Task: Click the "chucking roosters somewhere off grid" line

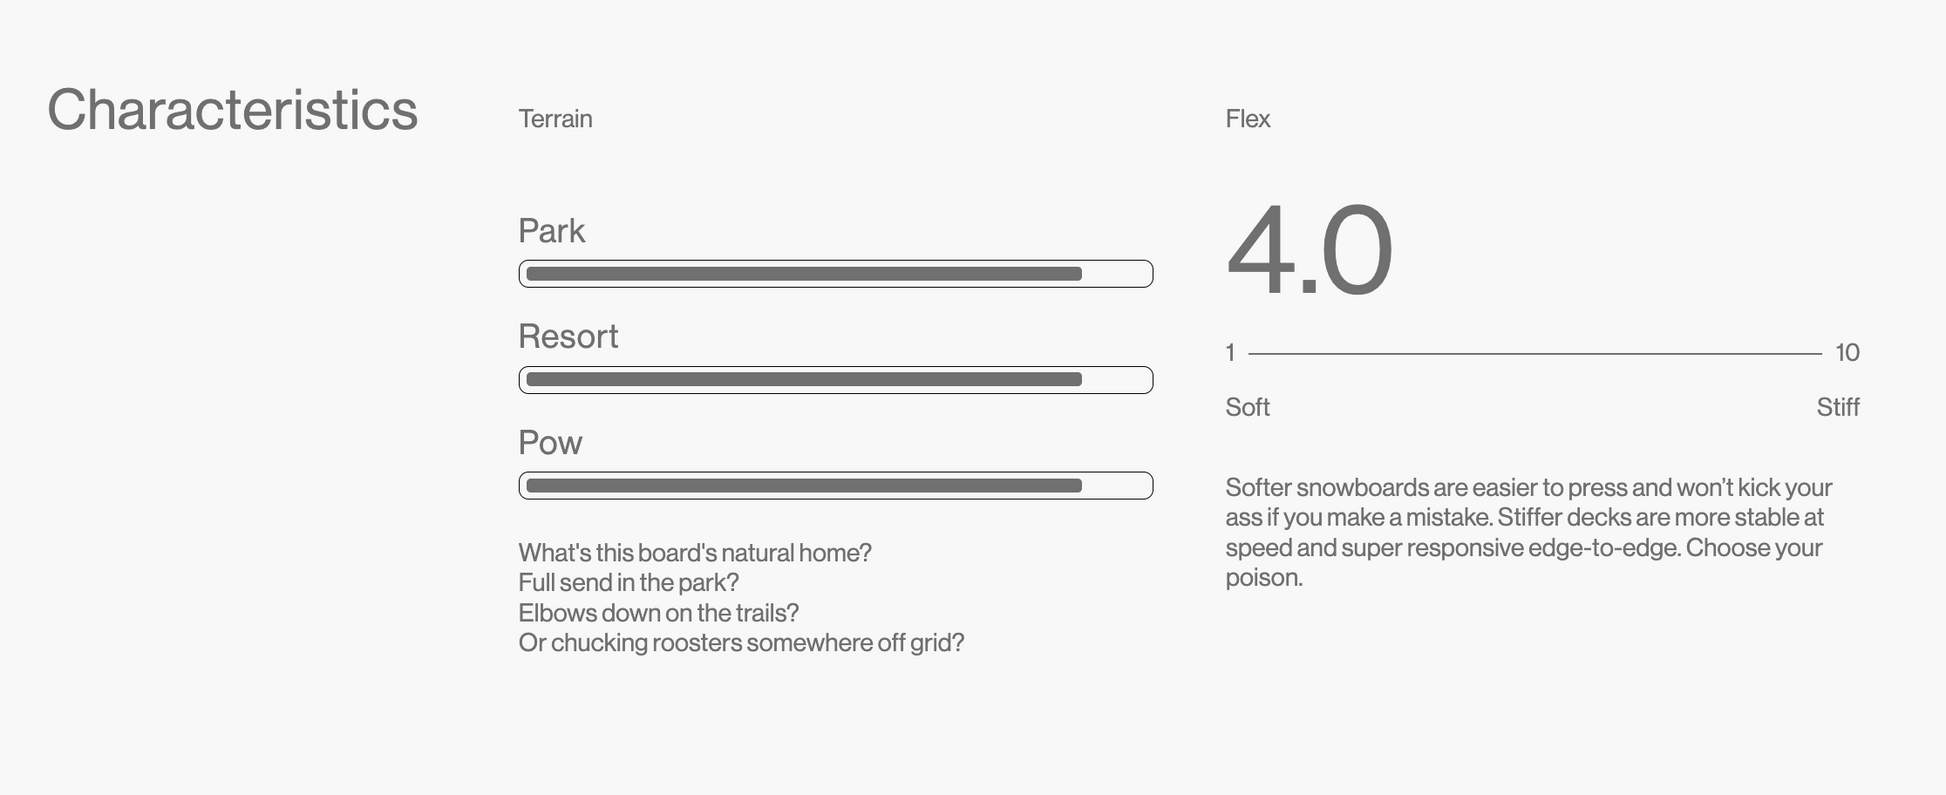Action: (741, 643)
